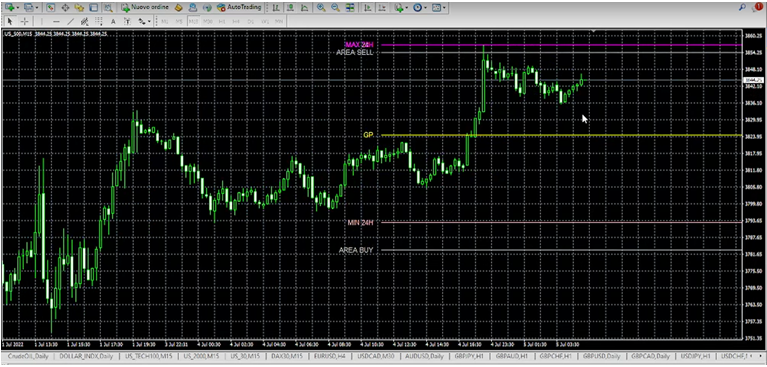Select the Fibonacci retracement tool
This screenshot has width=767, height=367.
click(x=99, y=21)
